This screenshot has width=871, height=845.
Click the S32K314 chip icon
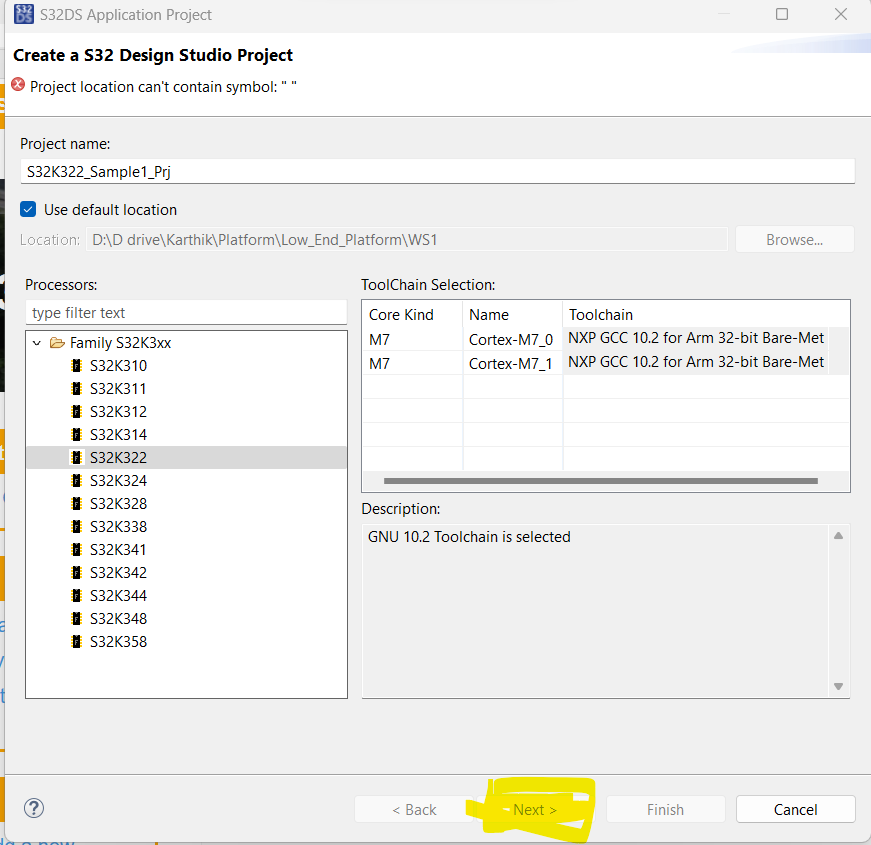pos(77,434)
